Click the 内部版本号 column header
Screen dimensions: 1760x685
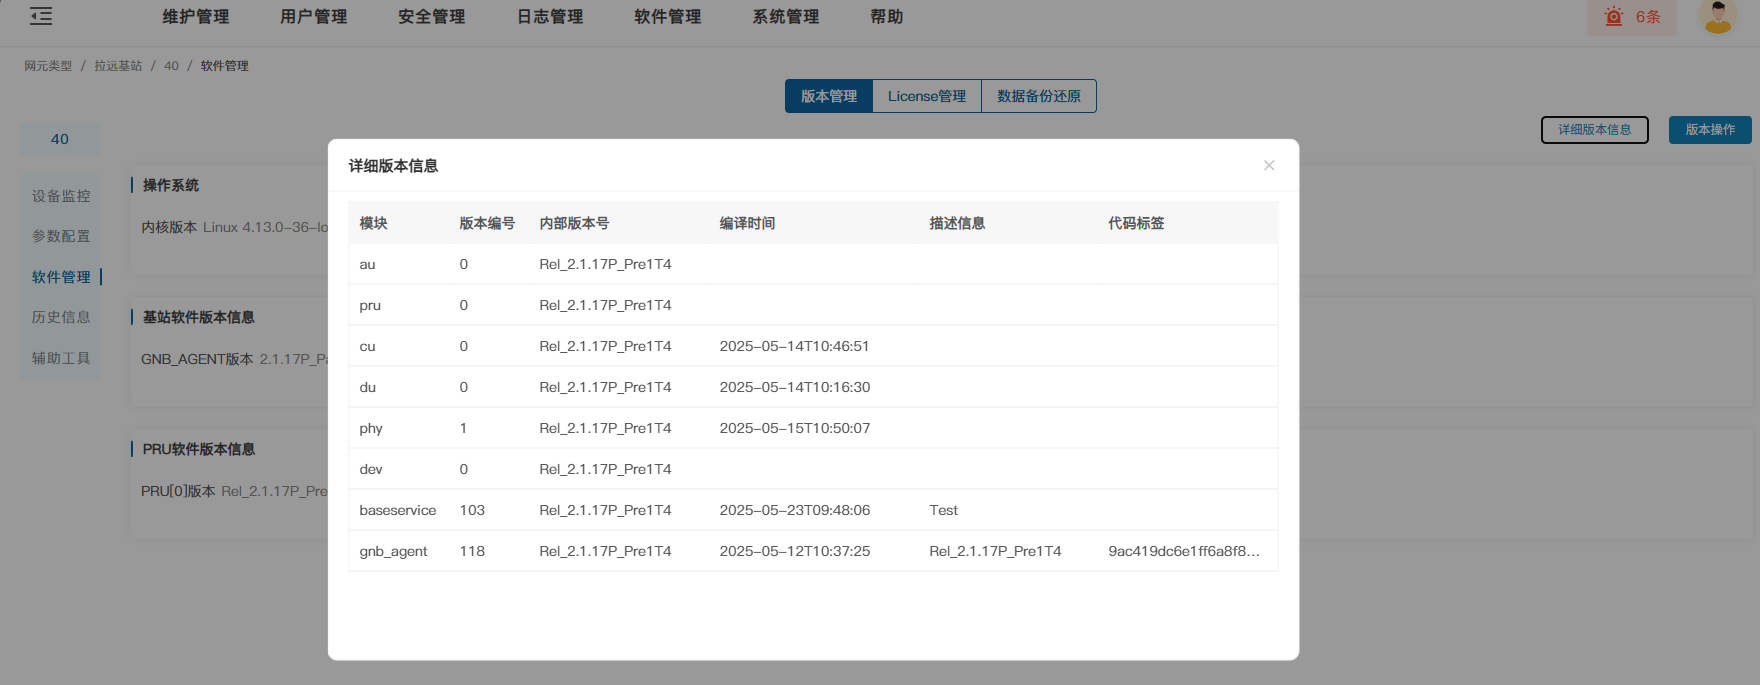574,223
